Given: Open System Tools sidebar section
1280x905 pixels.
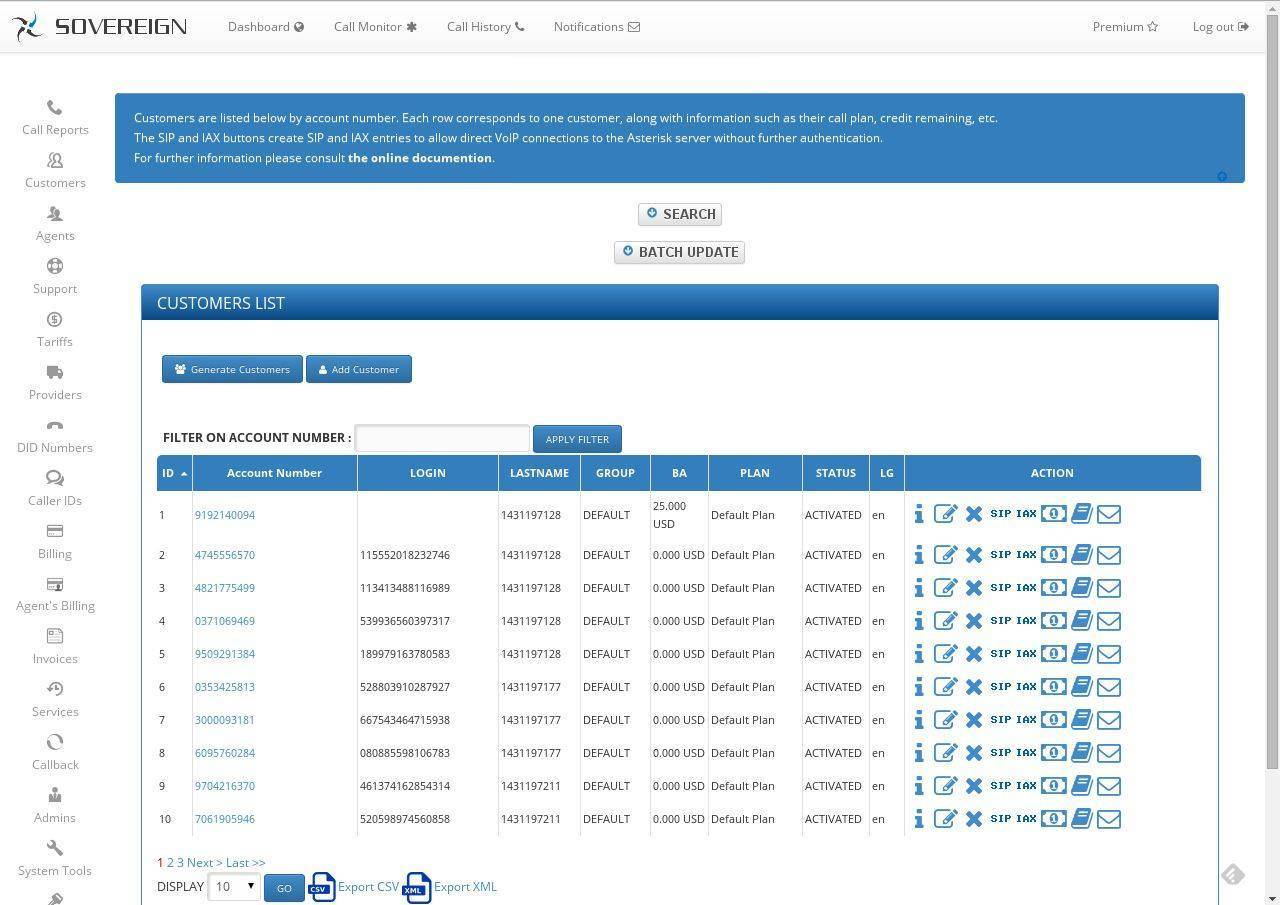Looking at the screenshot, I should coord(55,859).
